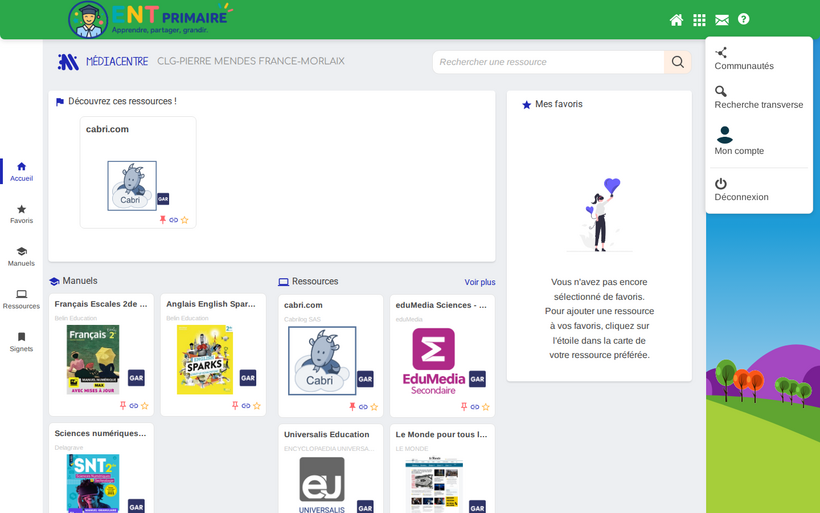Click GAR badge on eduMedia Sciences card
Screen dimensions: 820x513
tap(477, 379)
